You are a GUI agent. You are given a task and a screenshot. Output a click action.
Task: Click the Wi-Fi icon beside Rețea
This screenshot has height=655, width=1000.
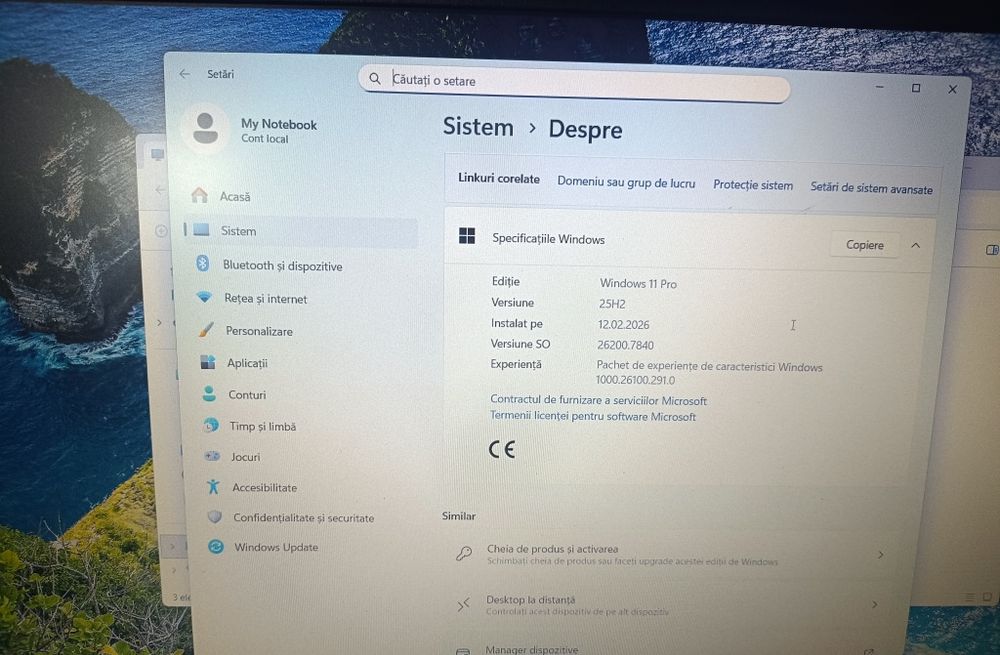coord(204,297)
